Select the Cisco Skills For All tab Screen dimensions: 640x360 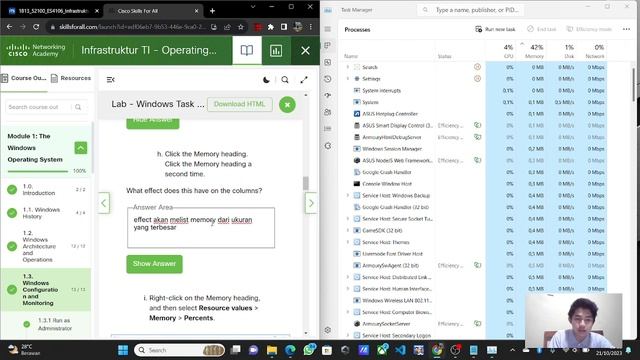pos(152,11)
